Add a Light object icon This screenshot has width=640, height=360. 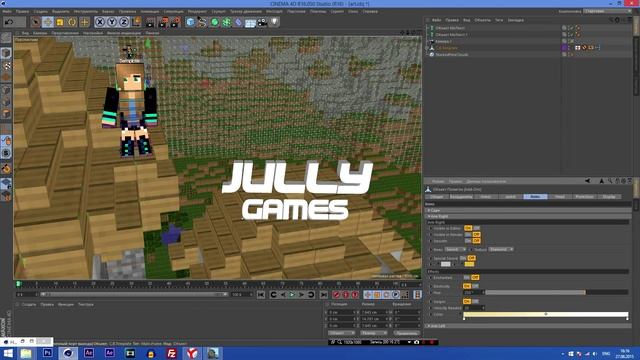tap(274, 22)
